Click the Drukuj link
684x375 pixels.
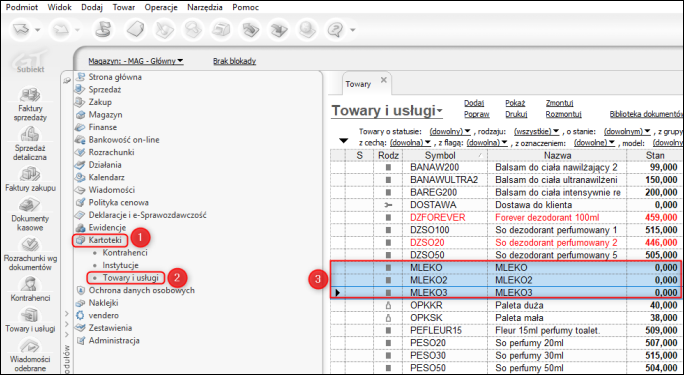[x=516, y=114]
